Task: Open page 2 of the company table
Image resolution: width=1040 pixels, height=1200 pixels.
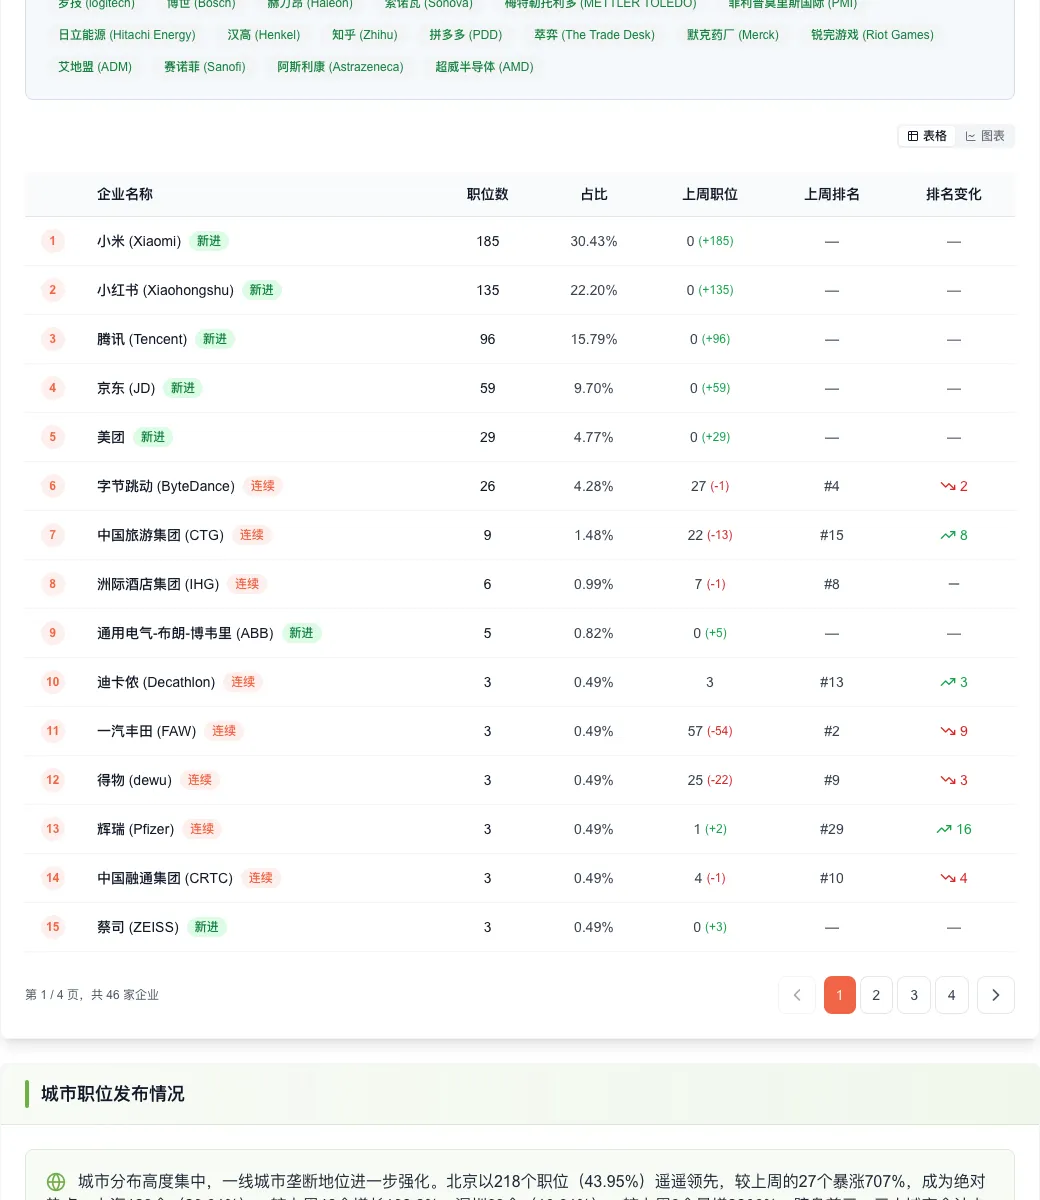Action: click(876, 995)
